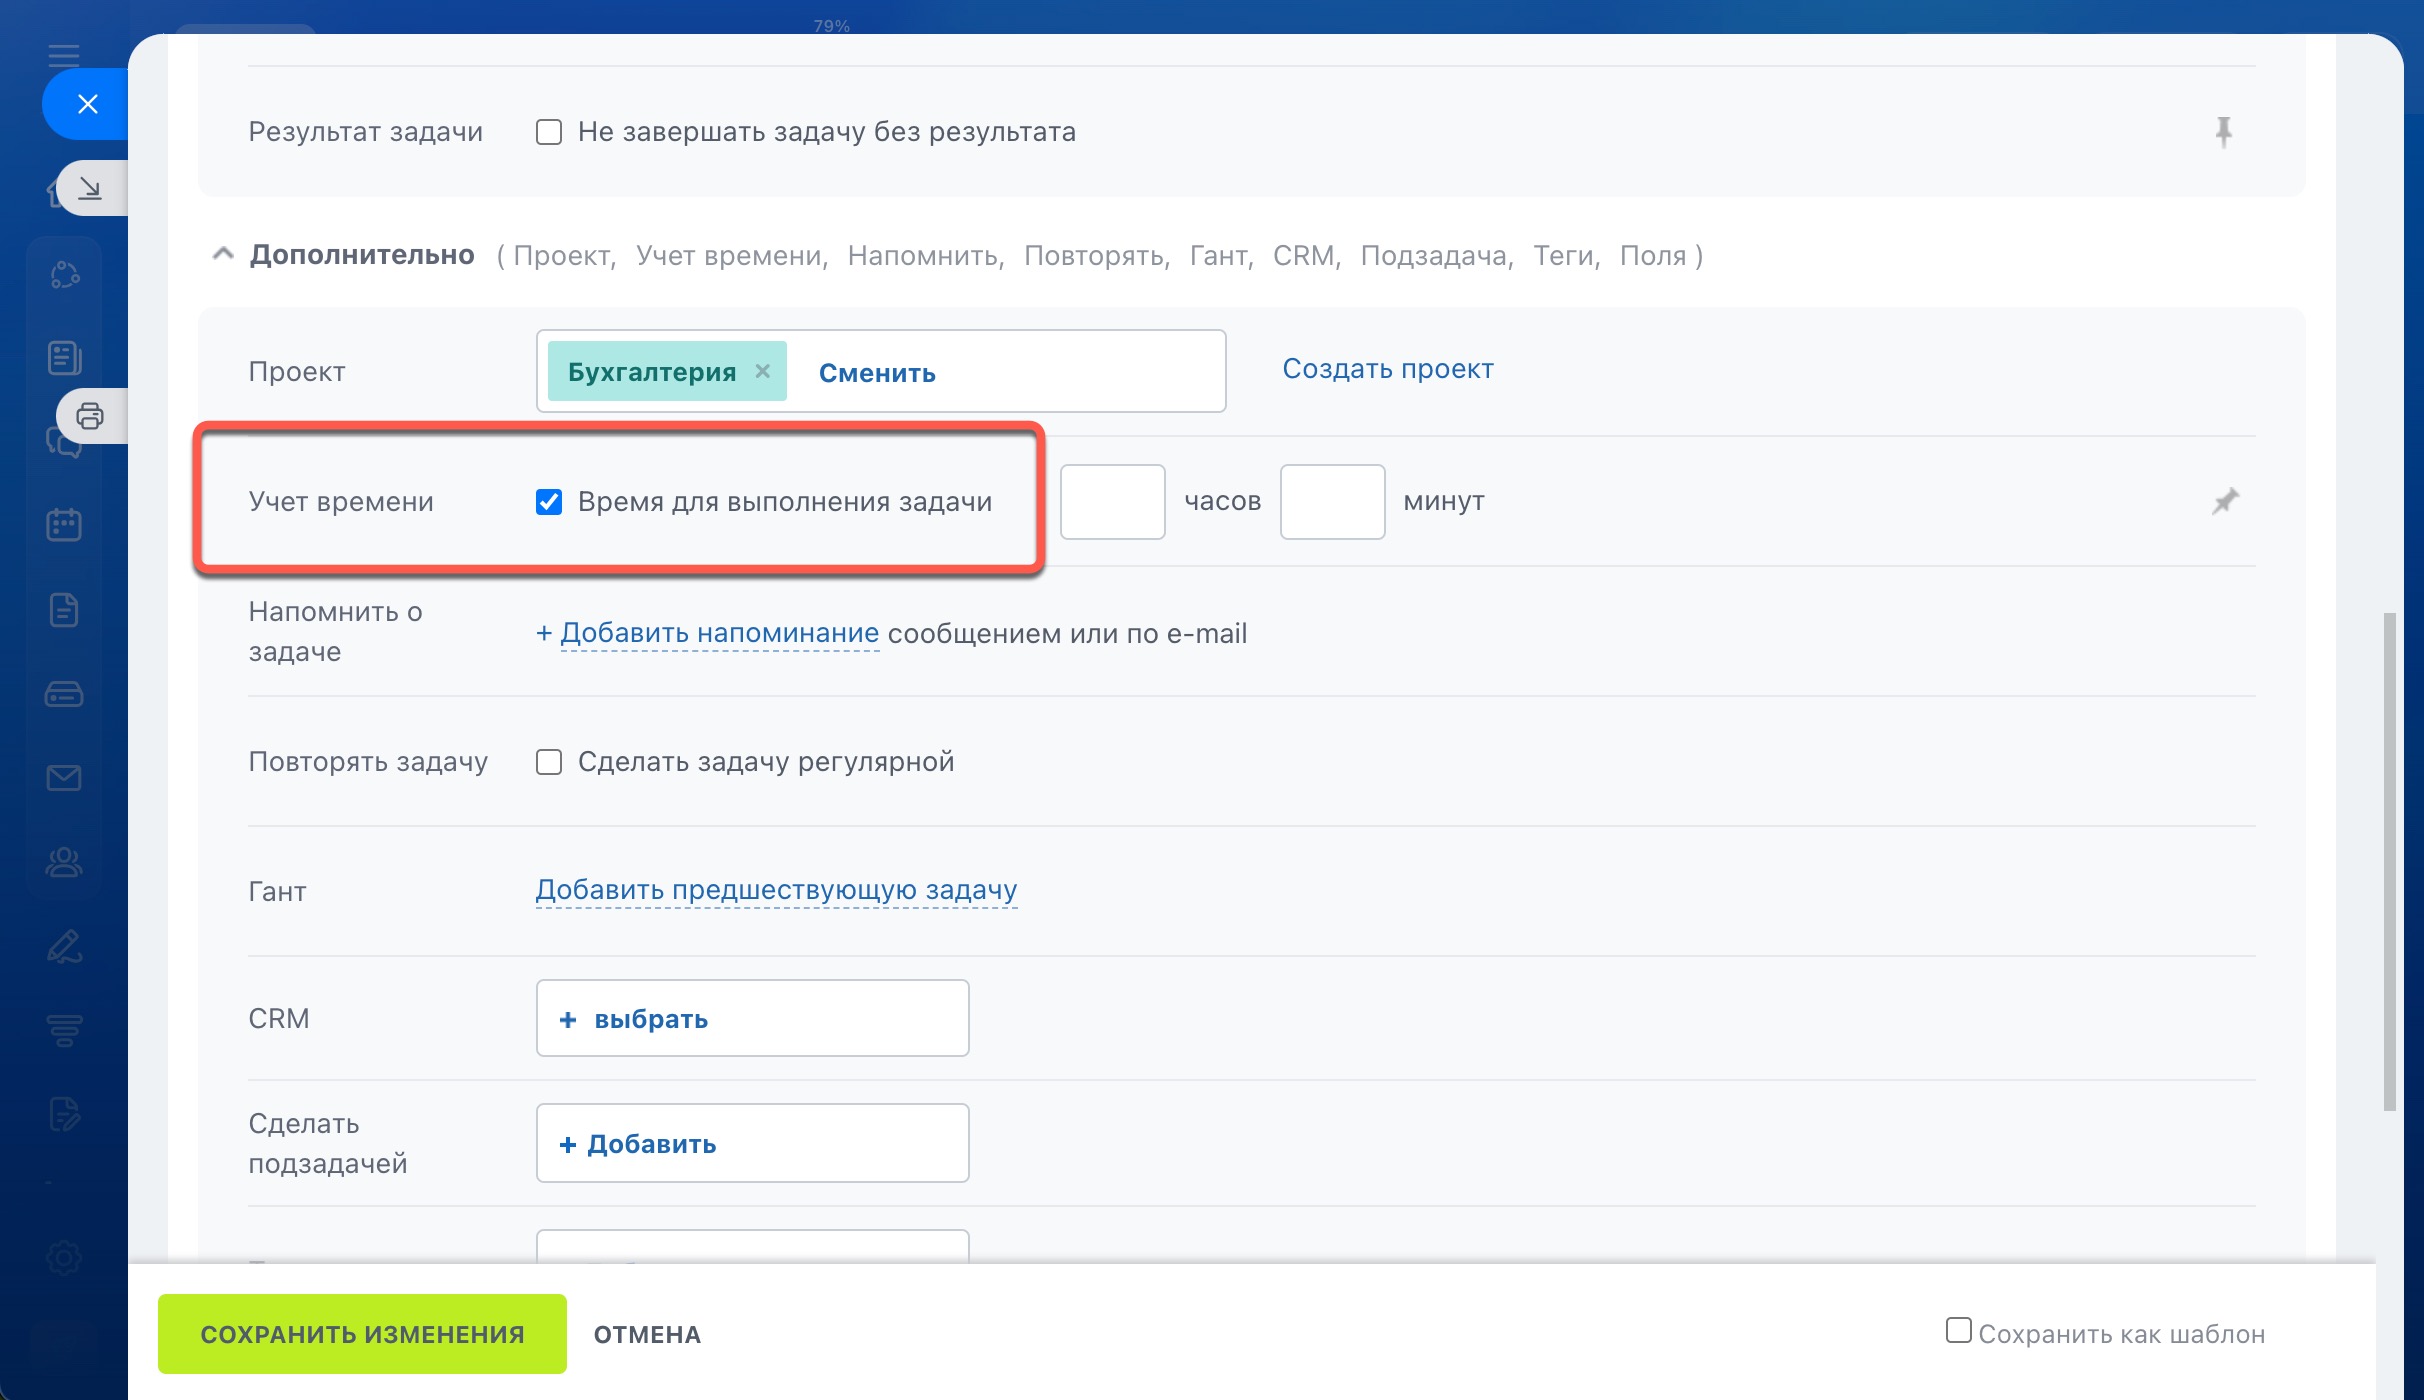Screen dimensions: 2424x1400
Task: Jump to Подзадача in the header list
Action: tap(1437, 256)
